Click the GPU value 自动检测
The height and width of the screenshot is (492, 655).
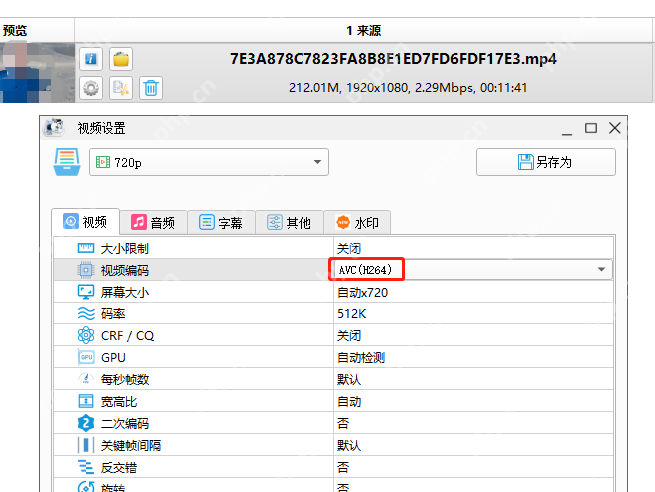pos(361,358)
